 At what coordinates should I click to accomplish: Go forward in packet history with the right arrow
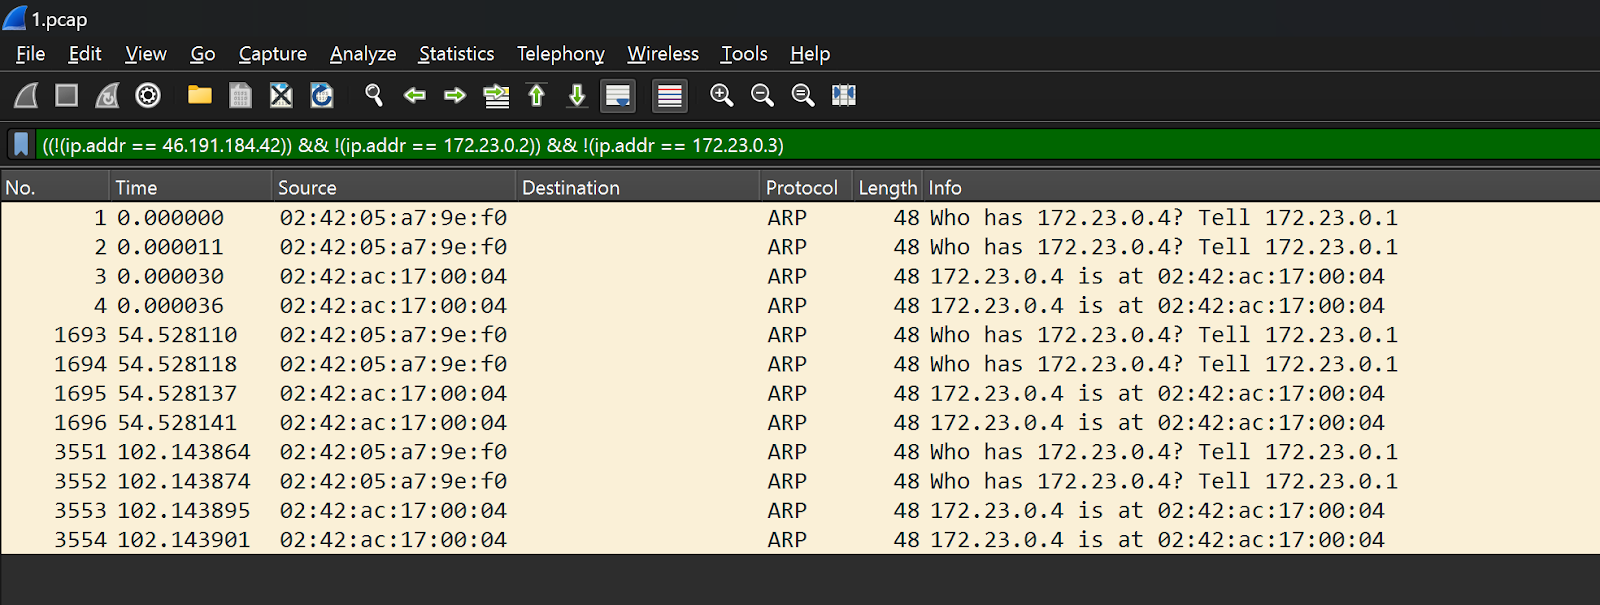(x=455, y=95)
